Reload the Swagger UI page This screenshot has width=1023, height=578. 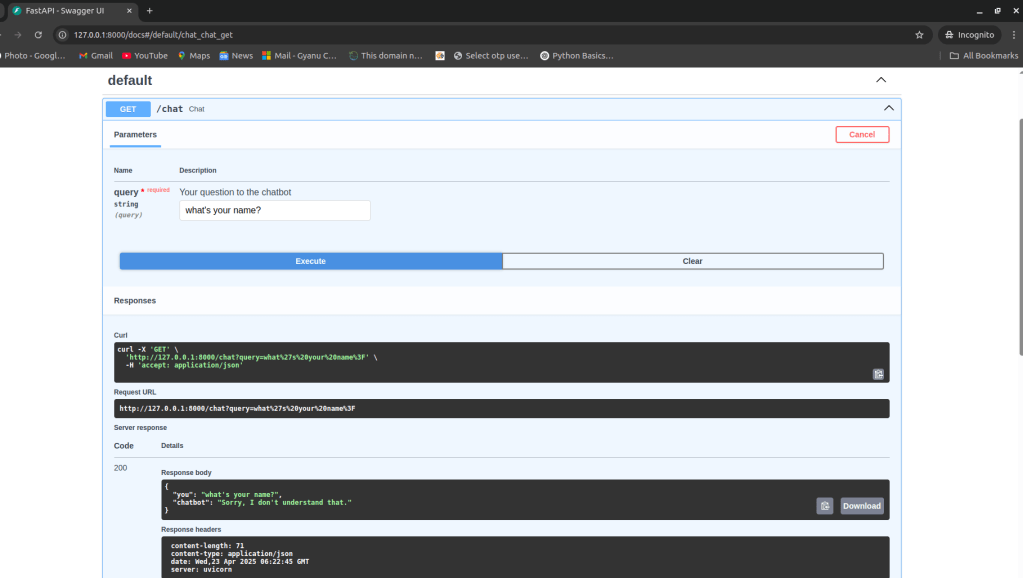pos(38,34)
